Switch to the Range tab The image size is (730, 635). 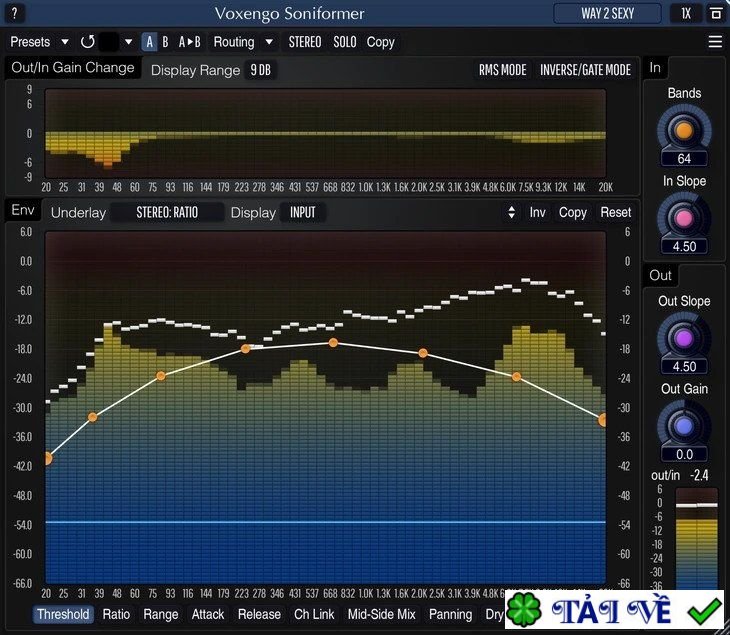161,614
